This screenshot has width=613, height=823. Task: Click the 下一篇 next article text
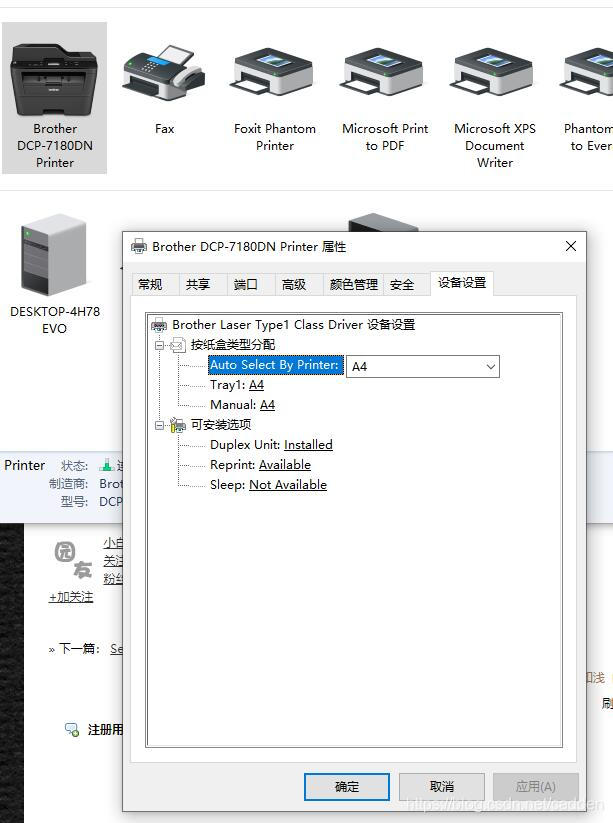coord(79,649)
